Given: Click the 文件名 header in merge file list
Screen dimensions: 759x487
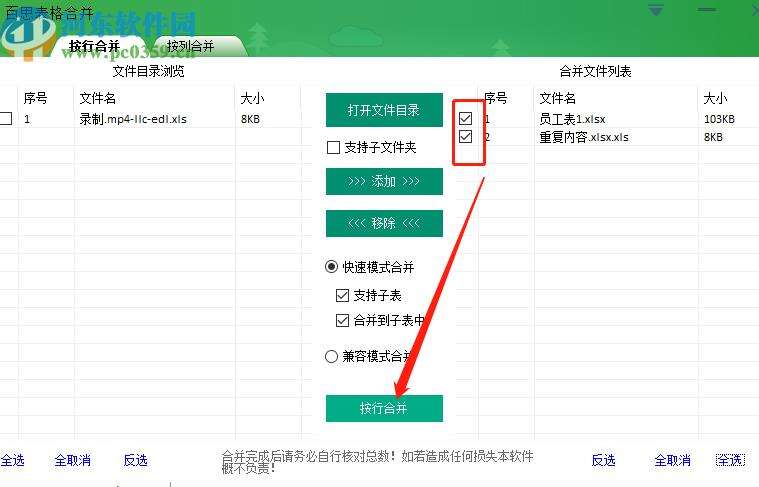Looking at the screenshot, I should pos(558,98).
